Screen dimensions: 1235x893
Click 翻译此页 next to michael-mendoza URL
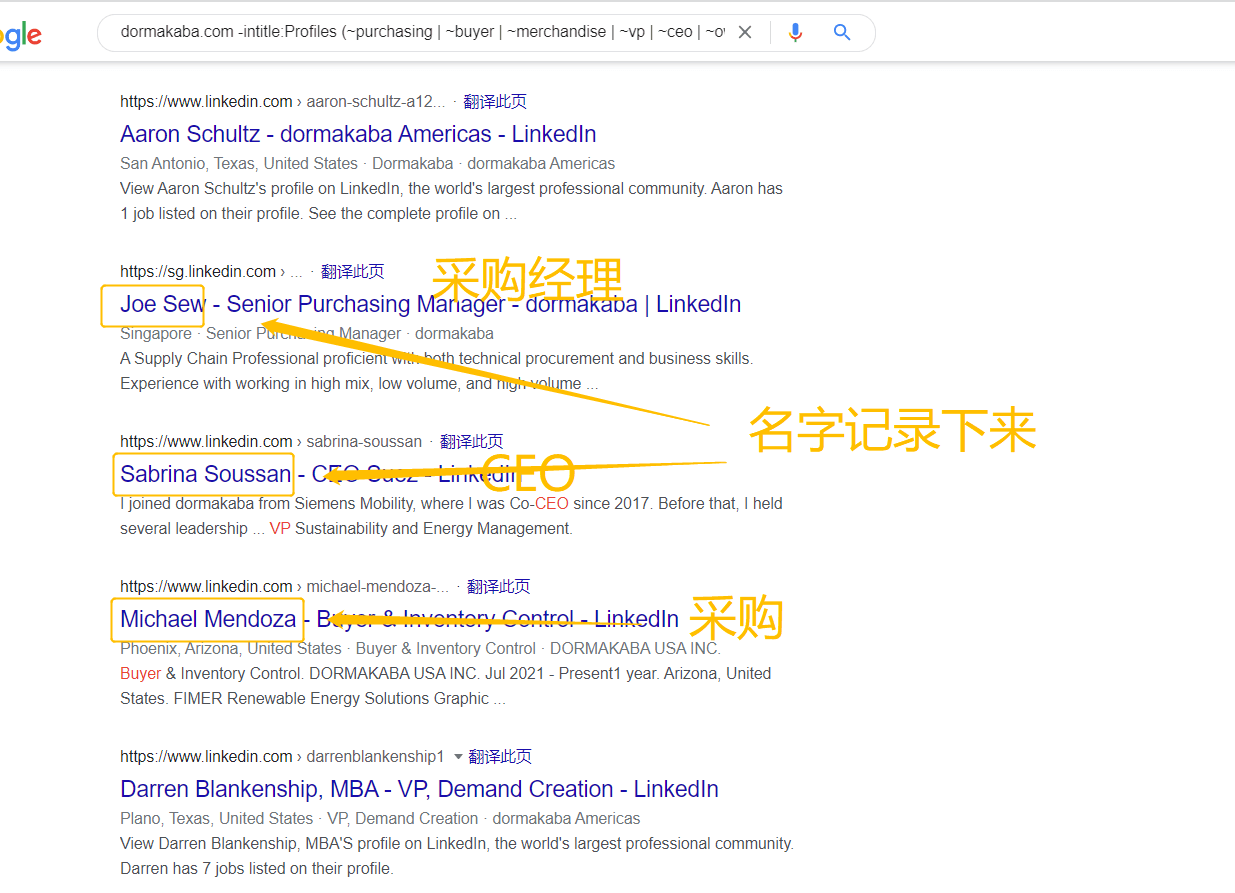pyautogui.click(x=498, y=586)
